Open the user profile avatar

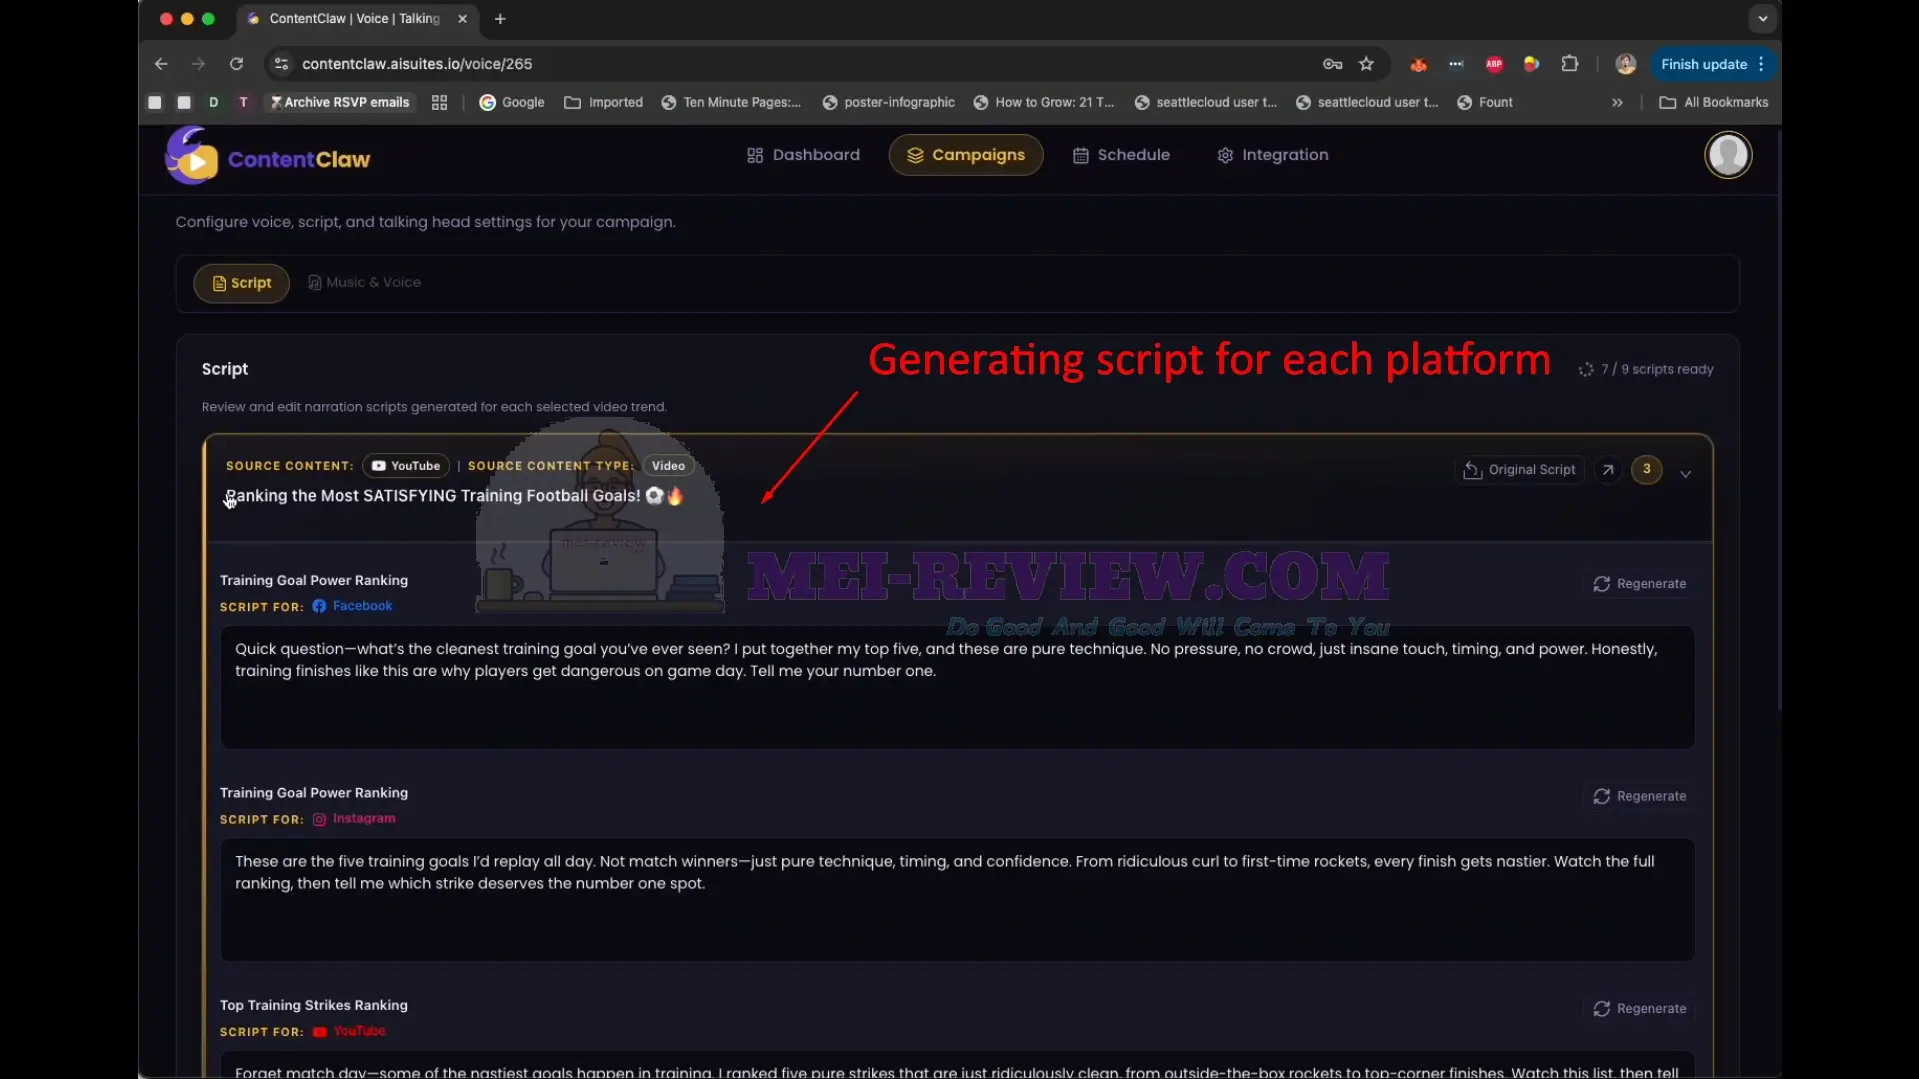point(1728,155)
